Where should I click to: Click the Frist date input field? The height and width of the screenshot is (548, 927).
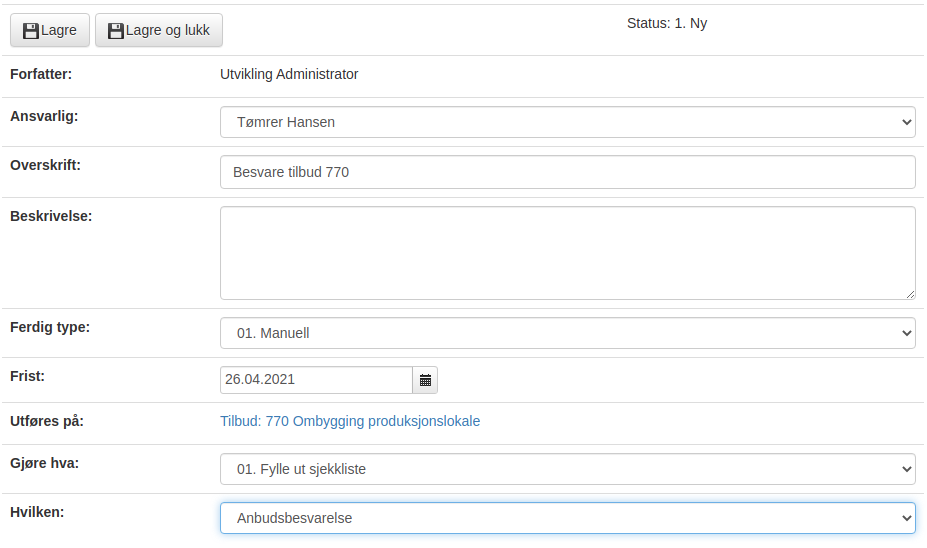[x=316, y=380]
